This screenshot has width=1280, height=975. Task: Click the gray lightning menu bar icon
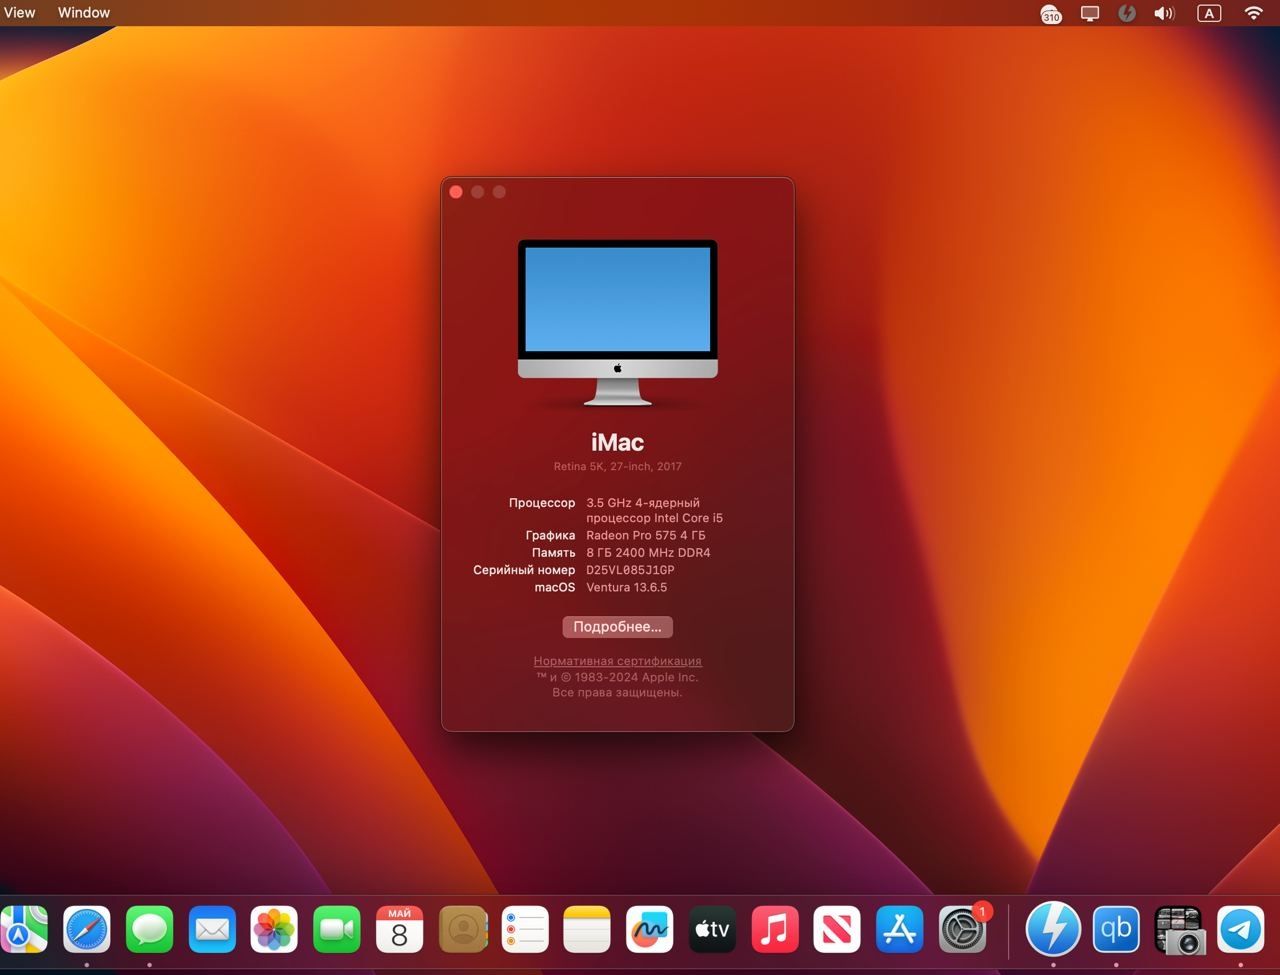click(1127, 13)
